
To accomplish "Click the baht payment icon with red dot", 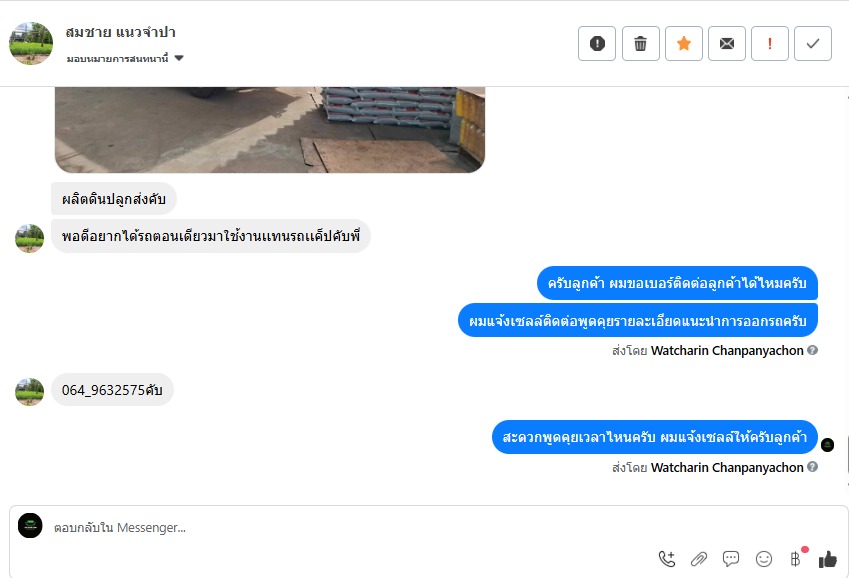I will [x=796, y=558].
